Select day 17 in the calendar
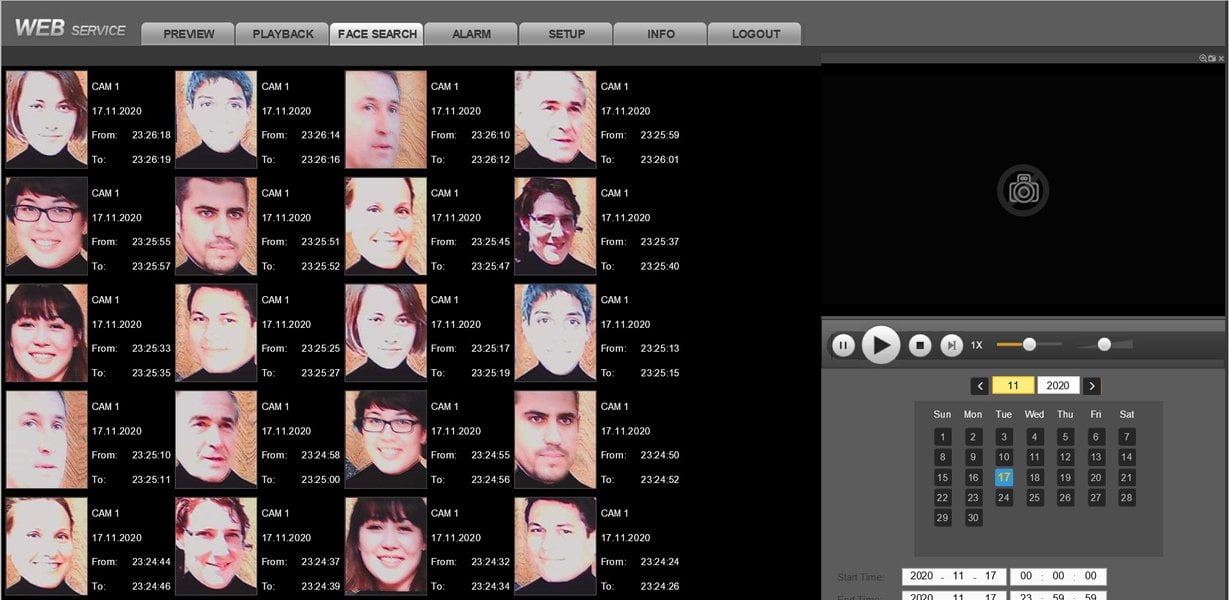 tap(1004, 478)
